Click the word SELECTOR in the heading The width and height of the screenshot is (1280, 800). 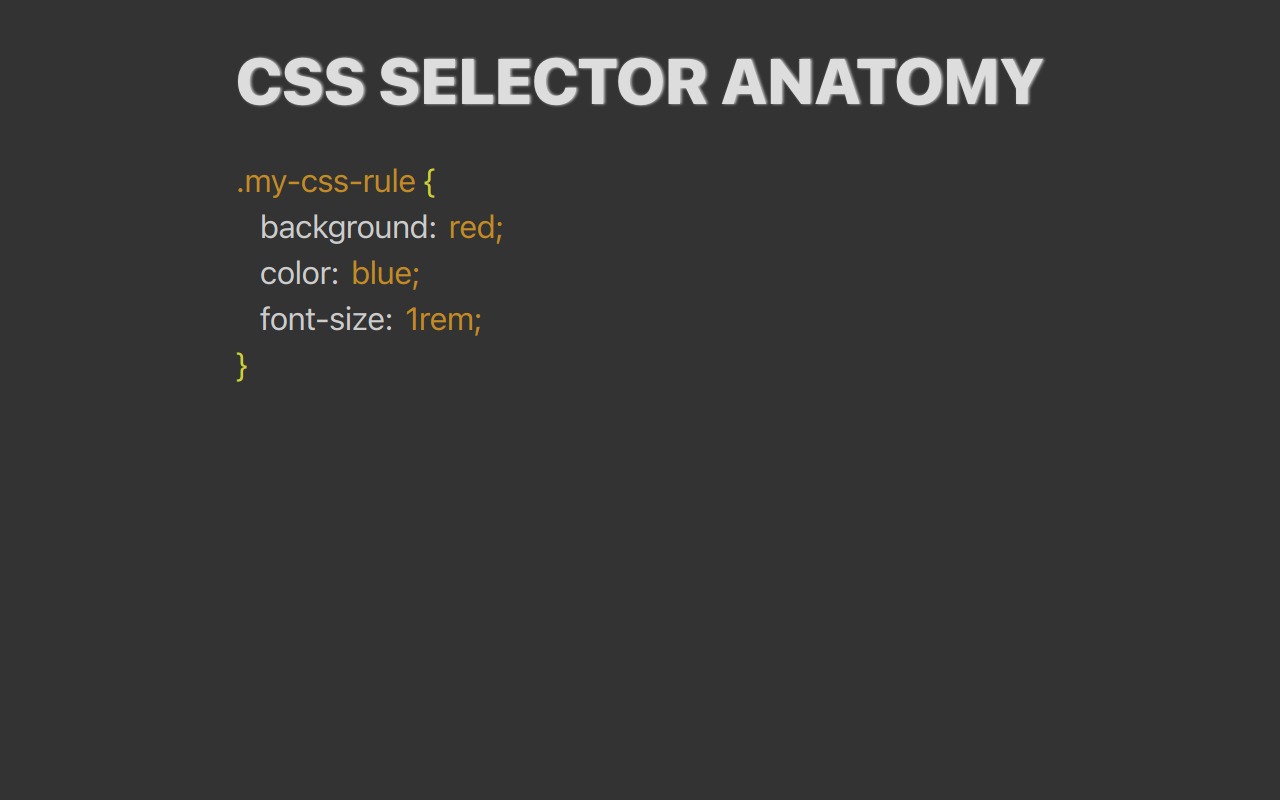point(543,82)
